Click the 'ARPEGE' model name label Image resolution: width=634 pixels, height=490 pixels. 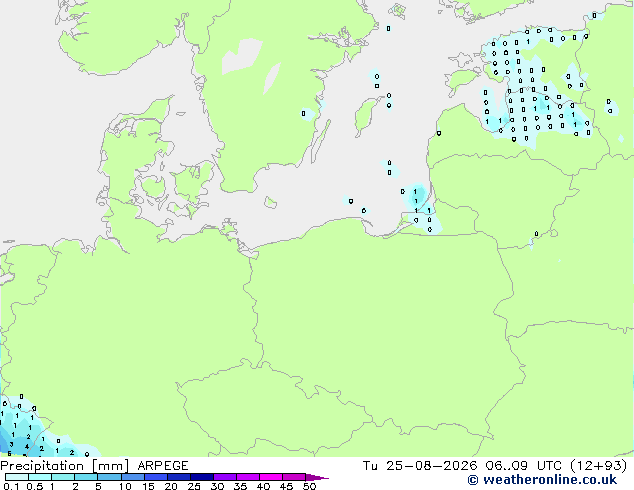point(163,466)
